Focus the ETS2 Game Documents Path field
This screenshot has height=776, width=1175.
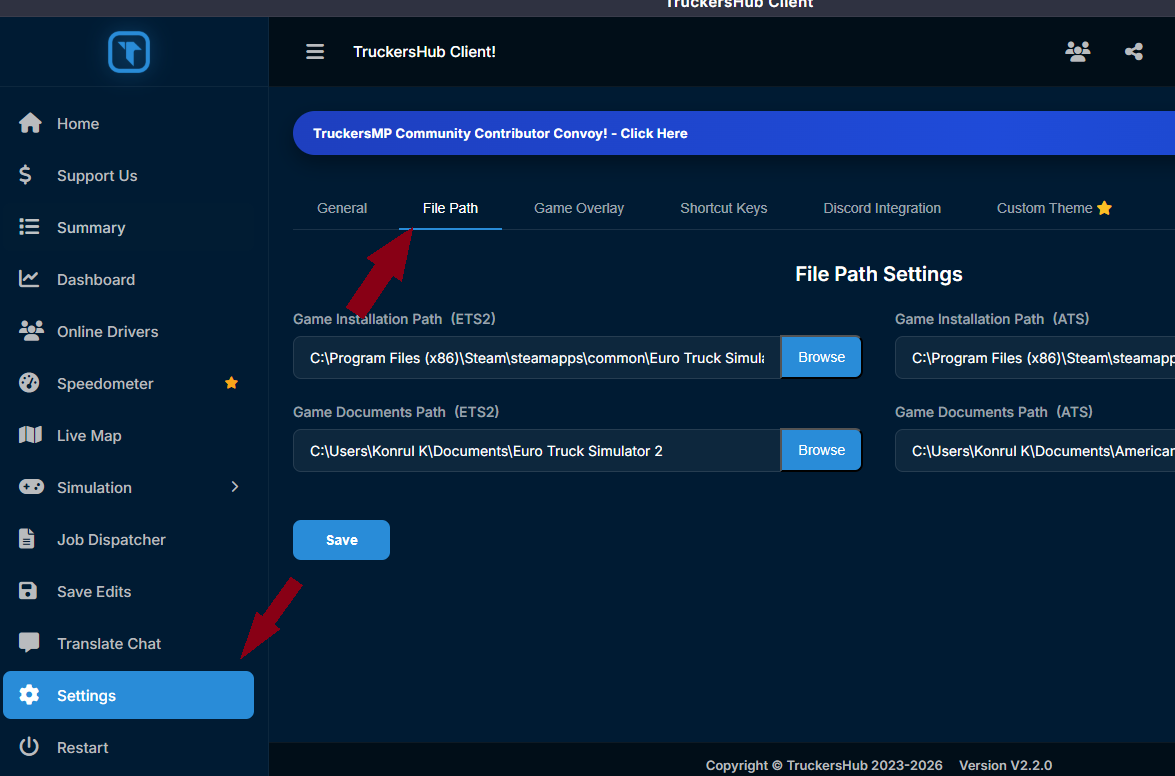tap(537, 450)
